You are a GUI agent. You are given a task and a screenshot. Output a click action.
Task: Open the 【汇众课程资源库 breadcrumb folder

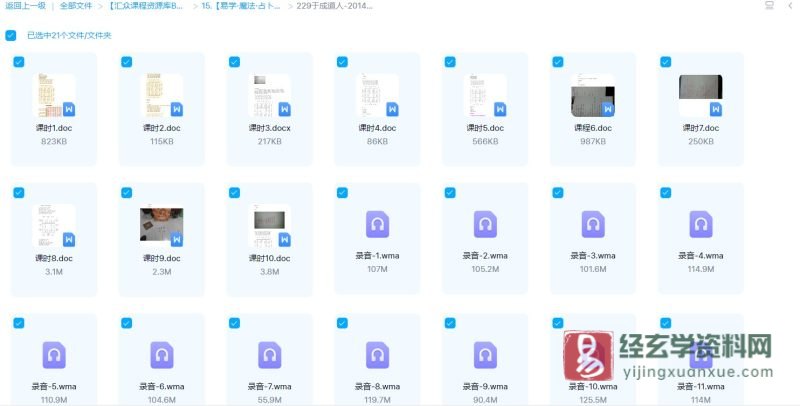coord(146,6)
